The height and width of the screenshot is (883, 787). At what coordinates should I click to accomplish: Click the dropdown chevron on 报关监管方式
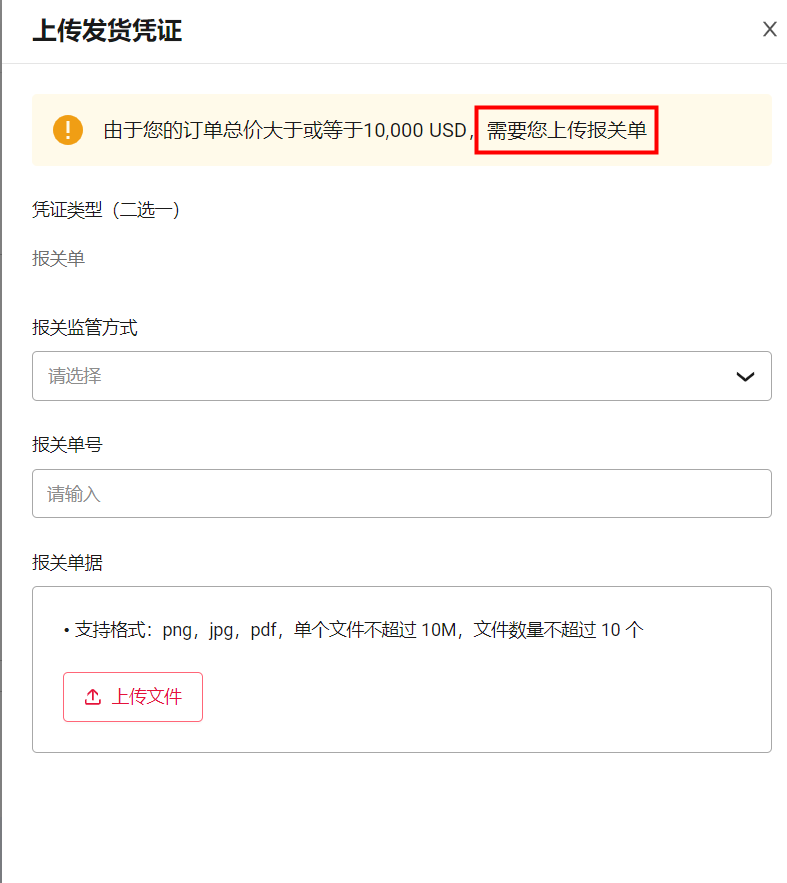pyautogui.click(x=745, y=376)
